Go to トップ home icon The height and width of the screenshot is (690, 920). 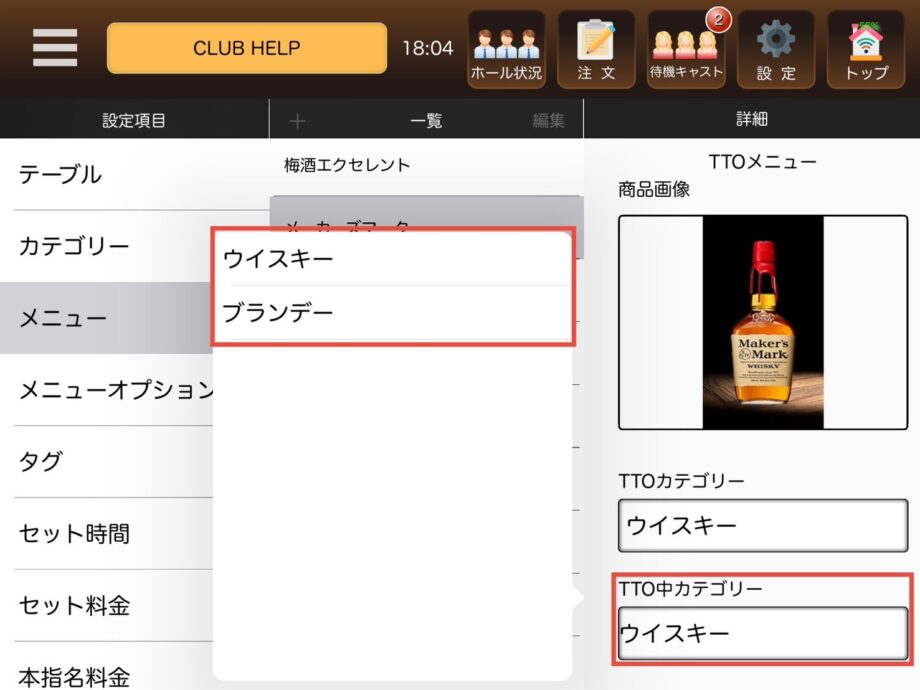pyautogui.click(x=866, y=49)
